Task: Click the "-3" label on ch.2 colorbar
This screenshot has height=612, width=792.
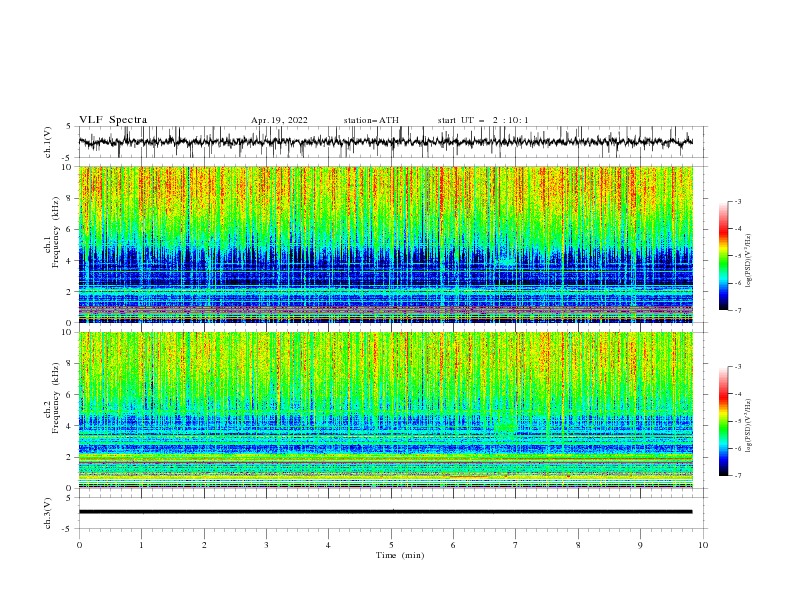Action: 737,367
